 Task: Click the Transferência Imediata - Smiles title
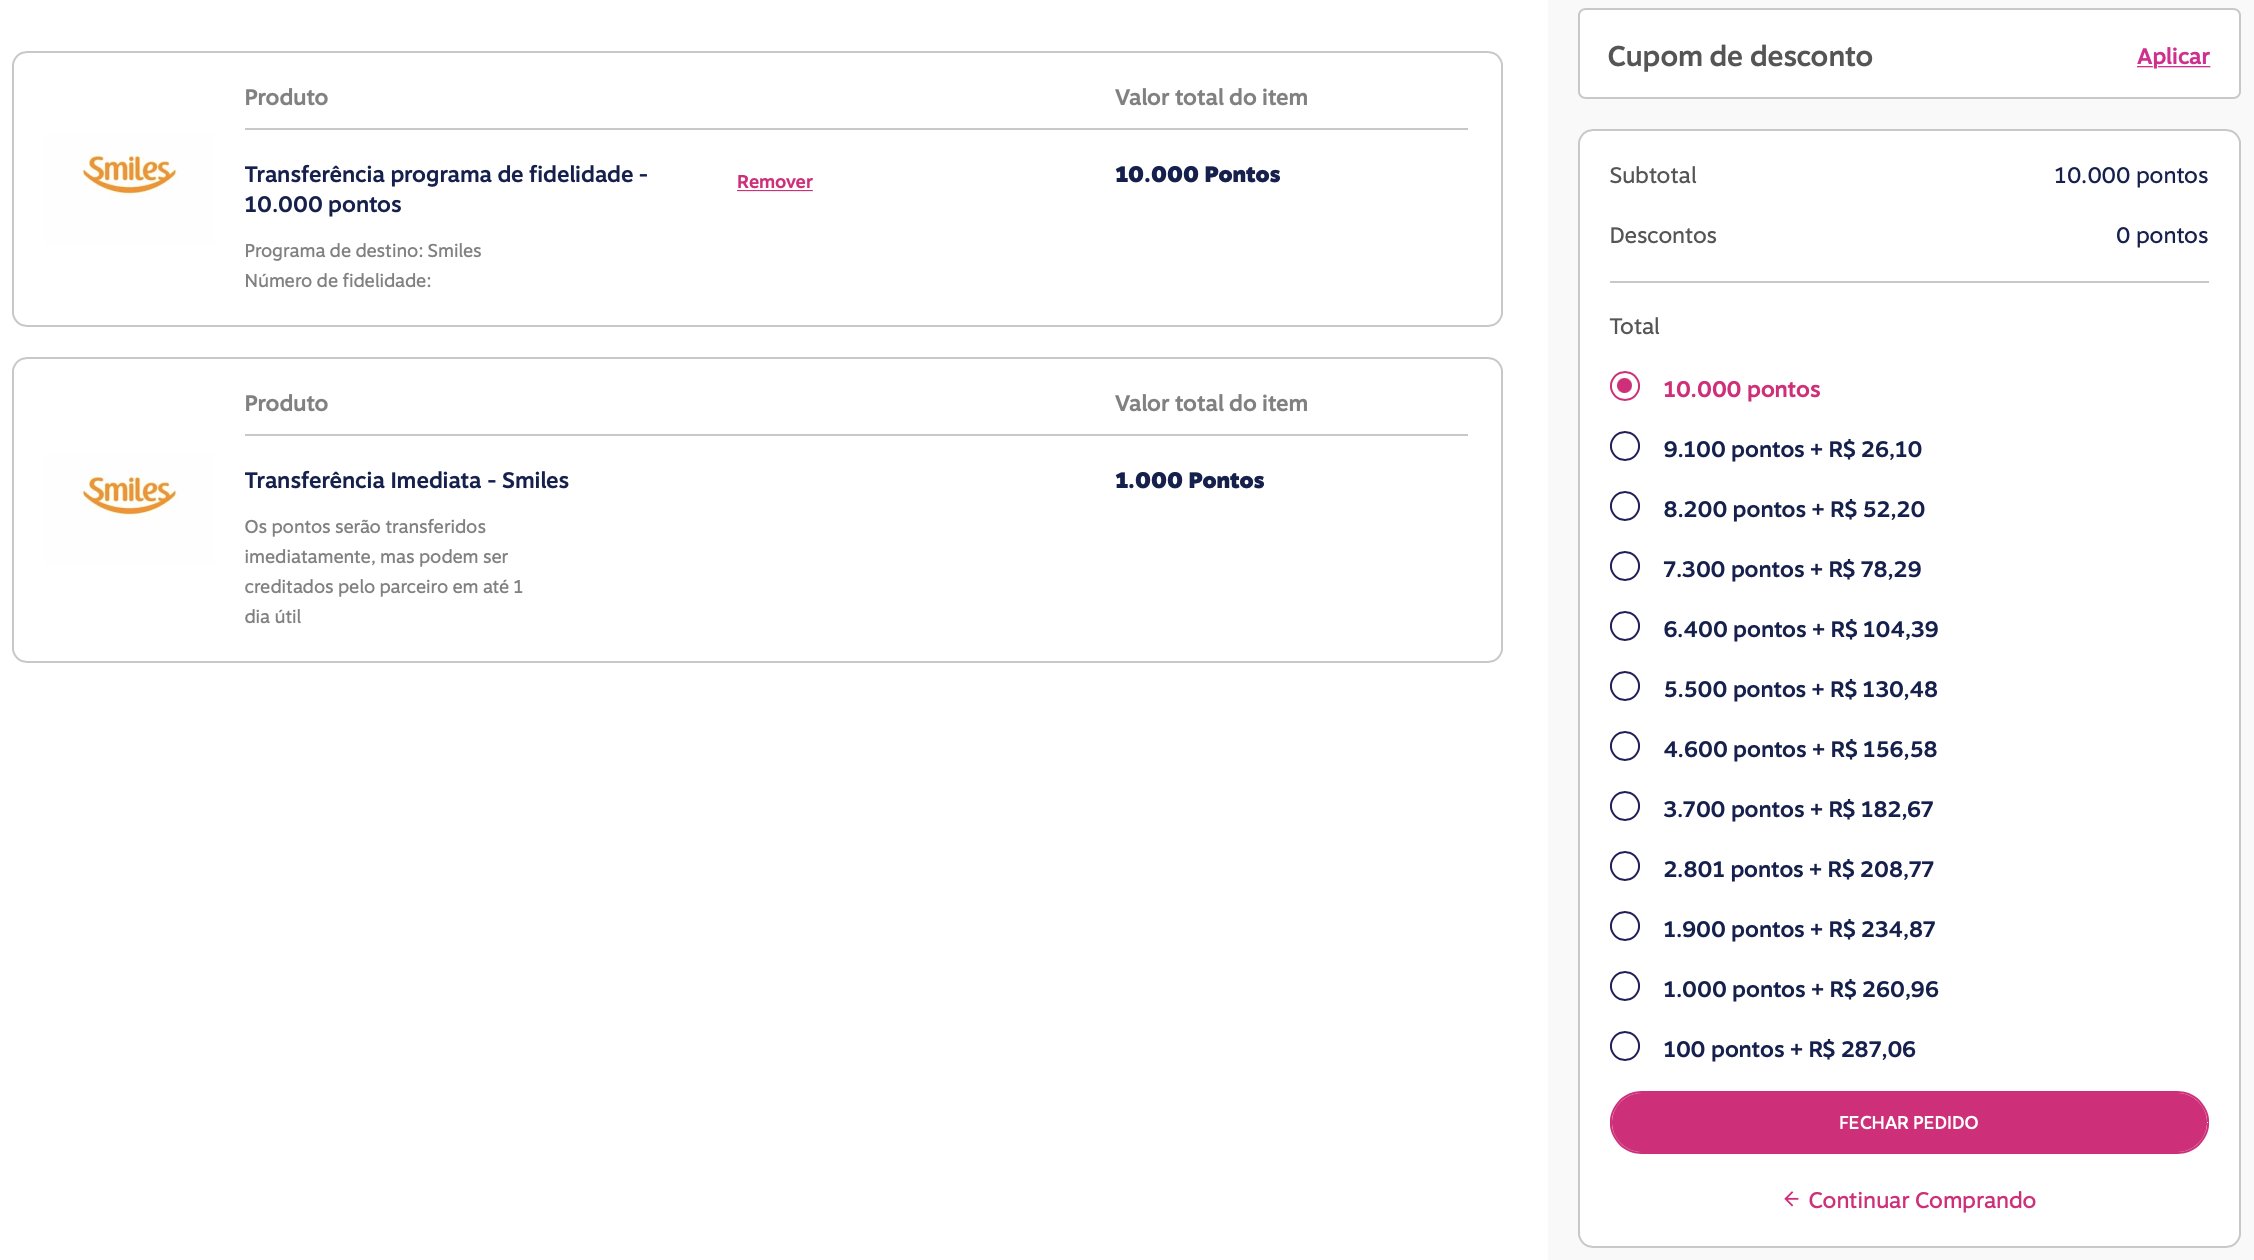pyautogui.click(x=406, y=480)
